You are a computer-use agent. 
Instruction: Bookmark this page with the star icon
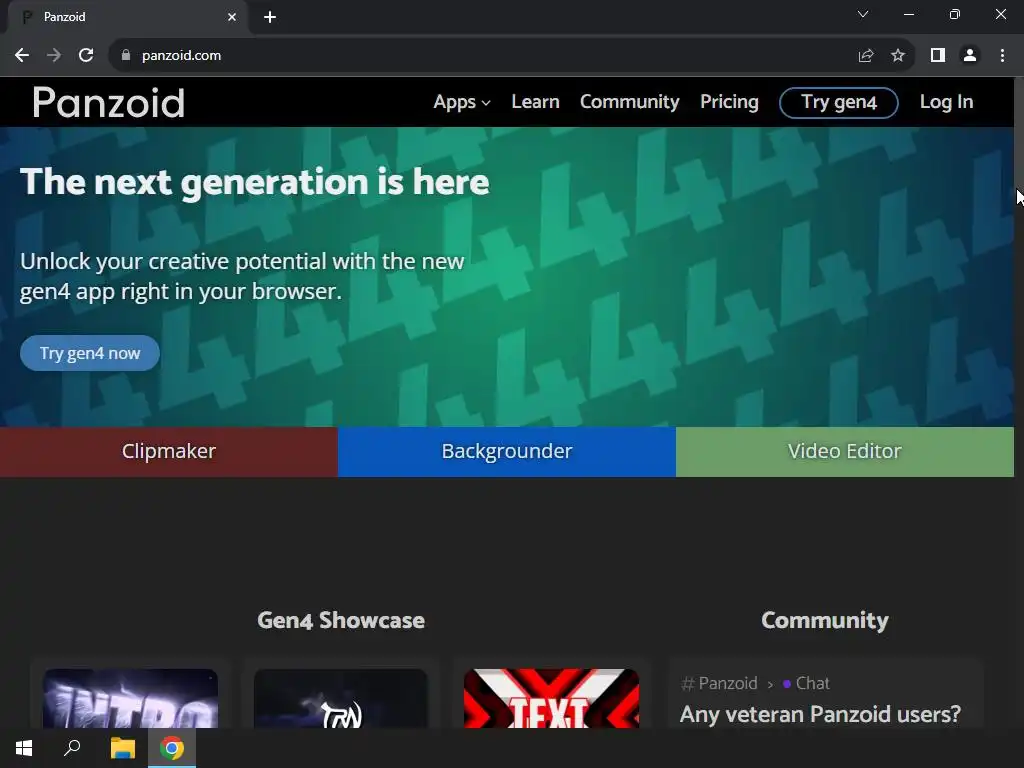coord(898,56)
